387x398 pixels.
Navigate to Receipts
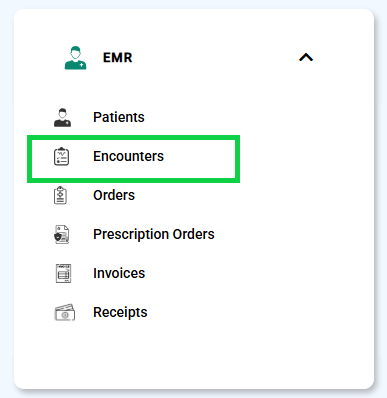pyautogui.click(x=120, y=312)
